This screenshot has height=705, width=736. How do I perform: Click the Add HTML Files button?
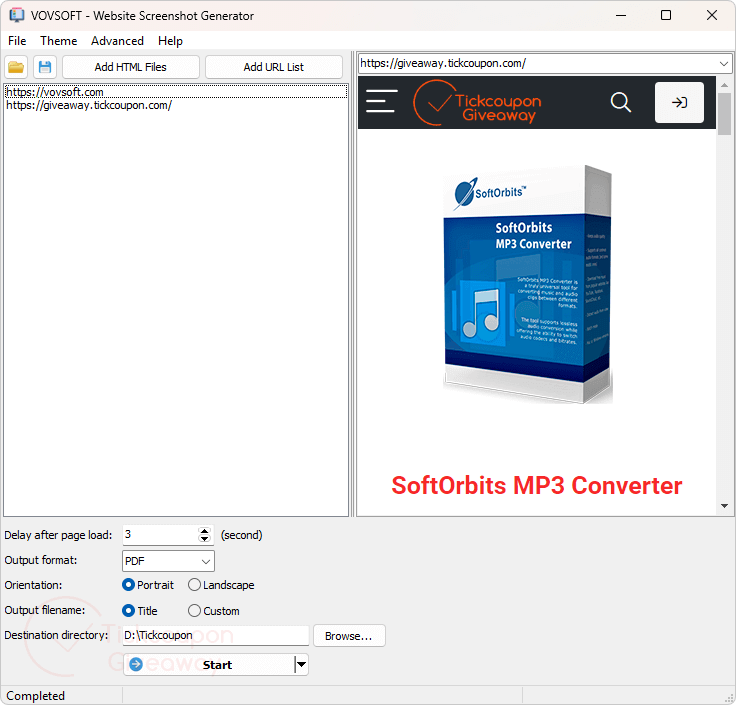[131, 67]
